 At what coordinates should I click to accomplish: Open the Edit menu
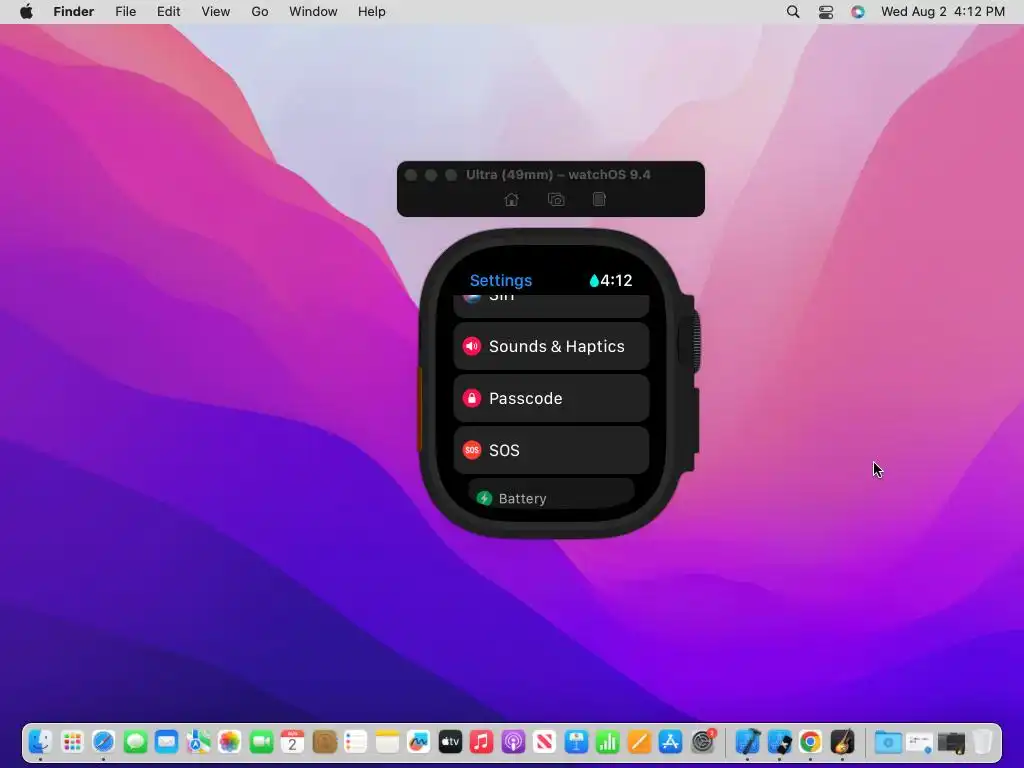(x=168, y=12)
